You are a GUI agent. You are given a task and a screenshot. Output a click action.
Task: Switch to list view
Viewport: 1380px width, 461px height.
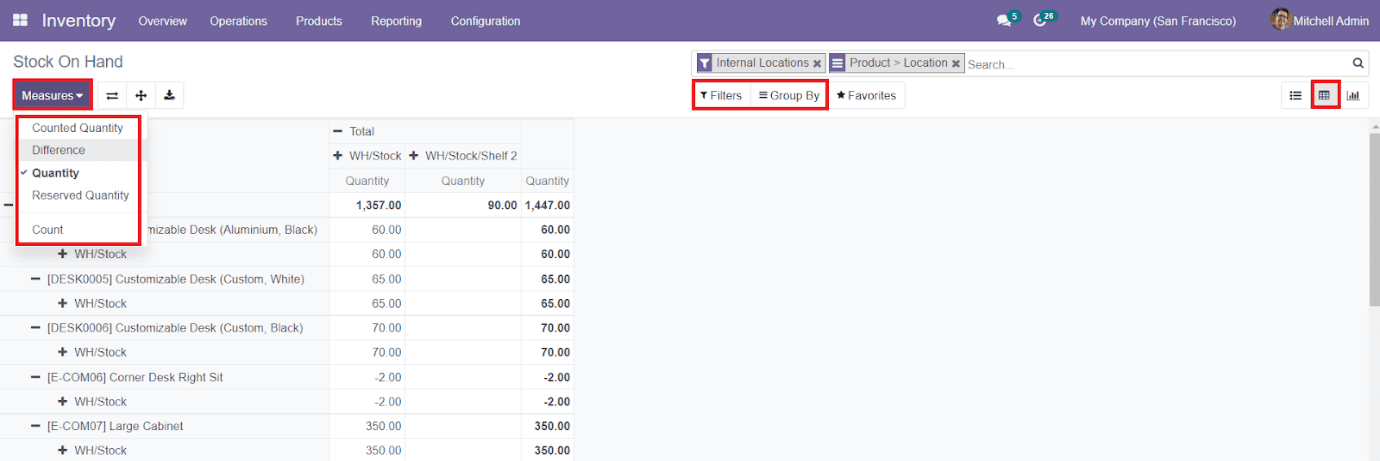pyautogui.click(x=1295, y=96)
